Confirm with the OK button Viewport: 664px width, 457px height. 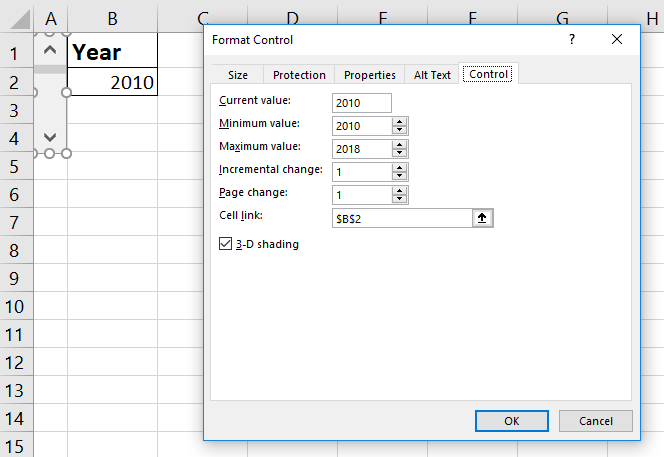512,421
